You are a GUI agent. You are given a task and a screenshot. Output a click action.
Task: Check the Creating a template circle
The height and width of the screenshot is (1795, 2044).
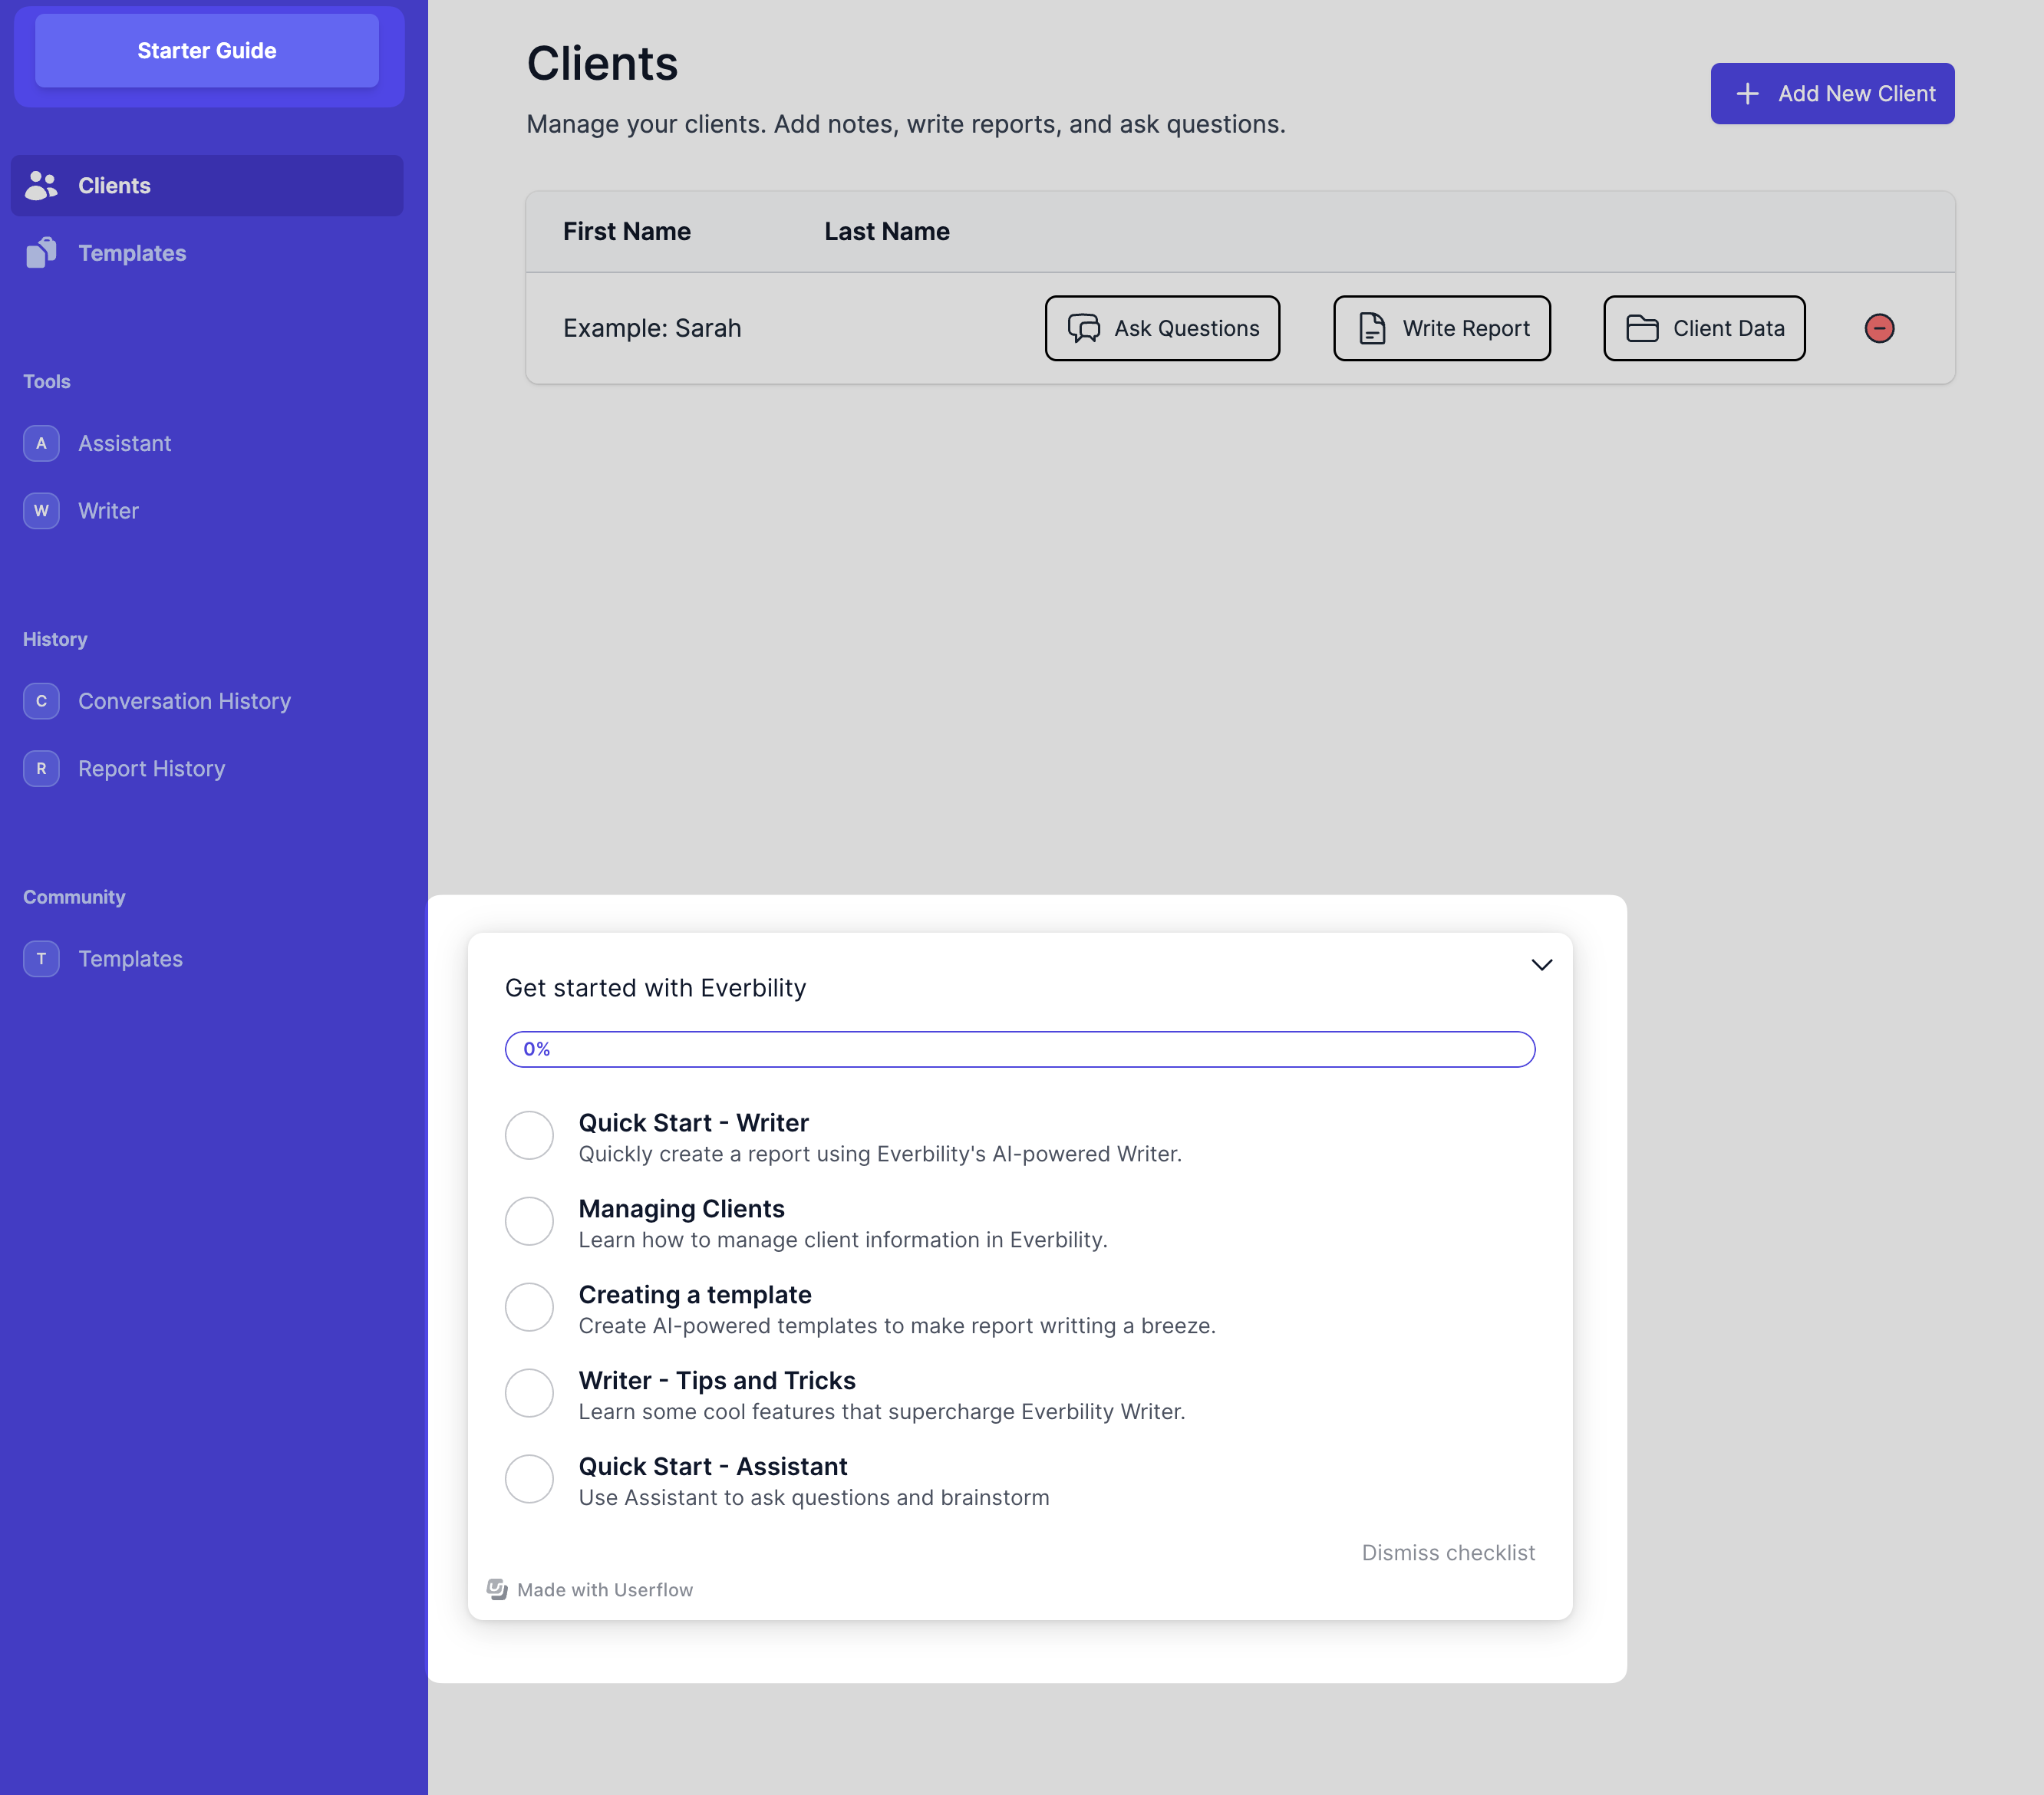coord(529,1307)
